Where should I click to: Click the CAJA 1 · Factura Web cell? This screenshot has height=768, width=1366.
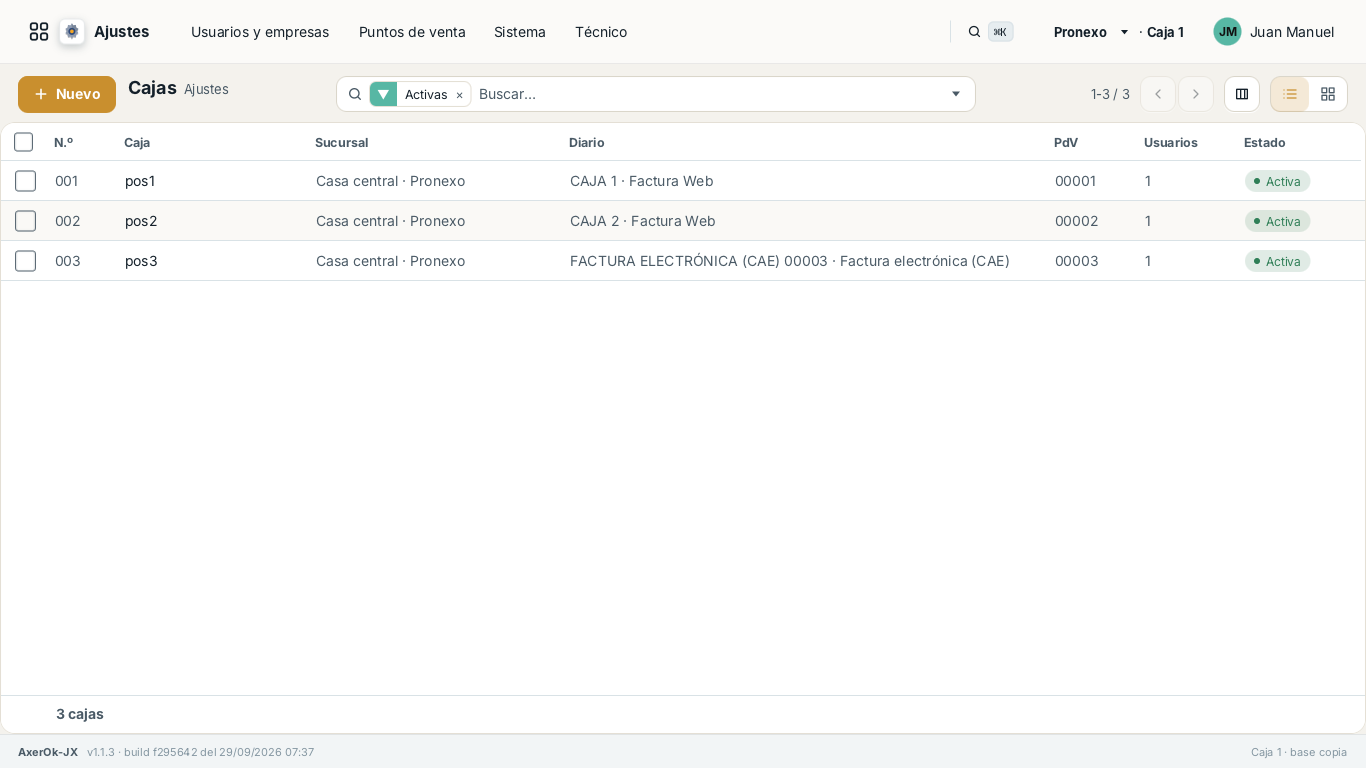click(x=642, y=181)
